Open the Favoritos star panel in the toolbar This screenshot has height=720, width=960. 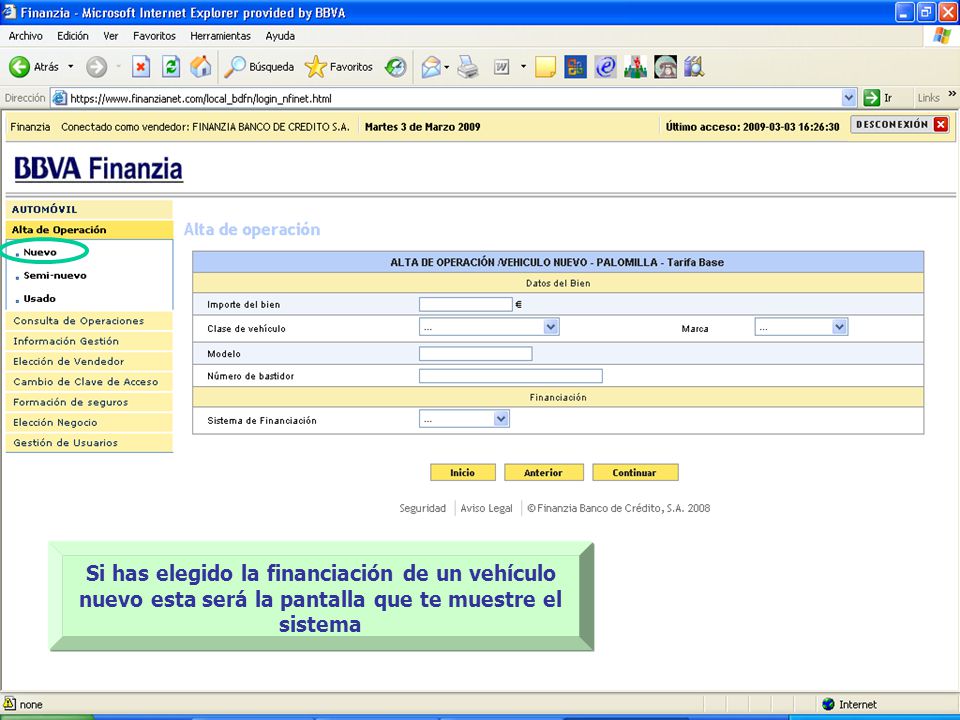(339, 67)
